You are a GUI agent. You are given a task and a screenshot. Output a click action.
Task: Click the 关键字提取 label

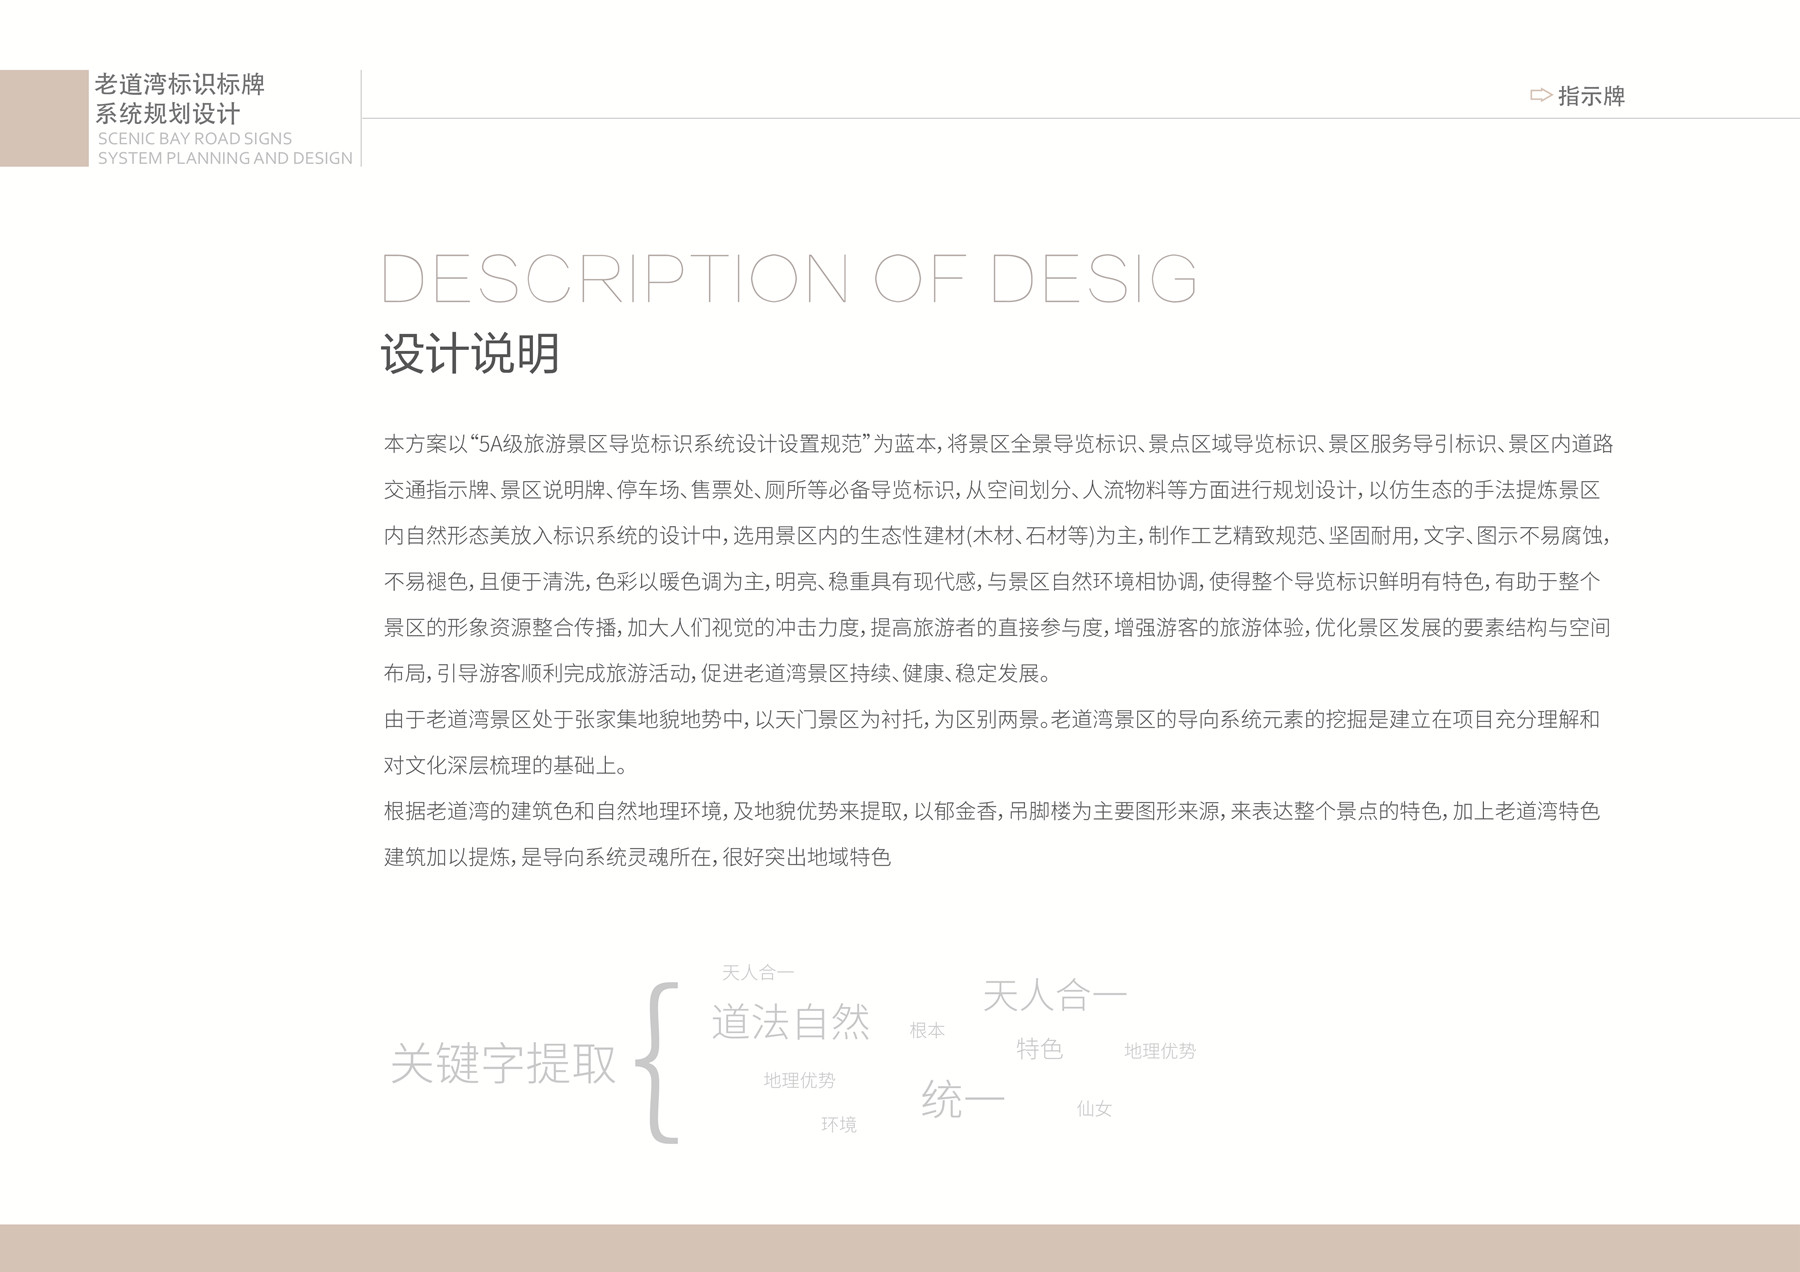[503, 1063]
